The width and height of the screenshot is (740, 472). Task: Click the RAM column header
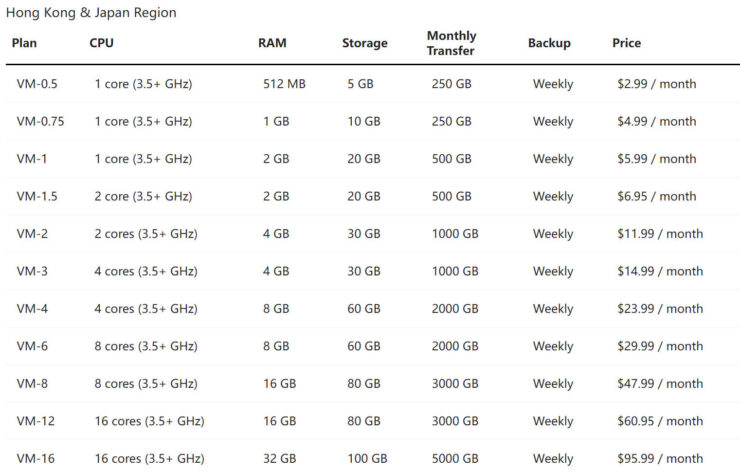[x=272, y=43]
